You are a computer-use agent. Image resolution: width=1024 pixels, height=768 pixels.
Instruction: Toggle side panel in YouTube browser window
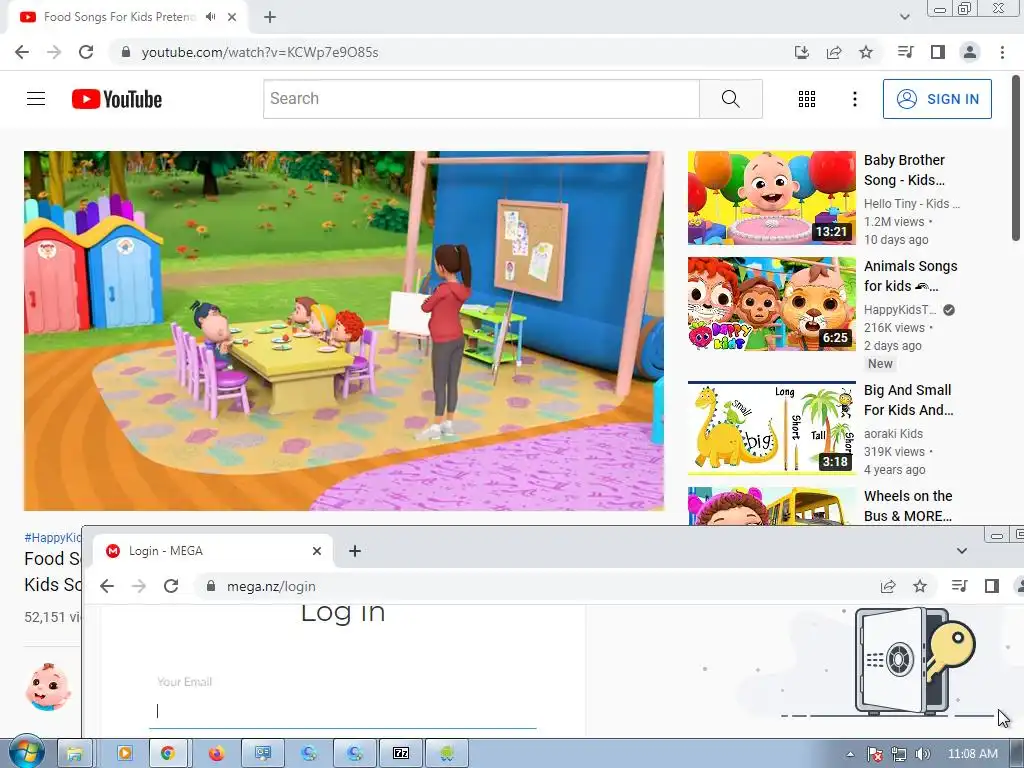[x=938, y=52]
